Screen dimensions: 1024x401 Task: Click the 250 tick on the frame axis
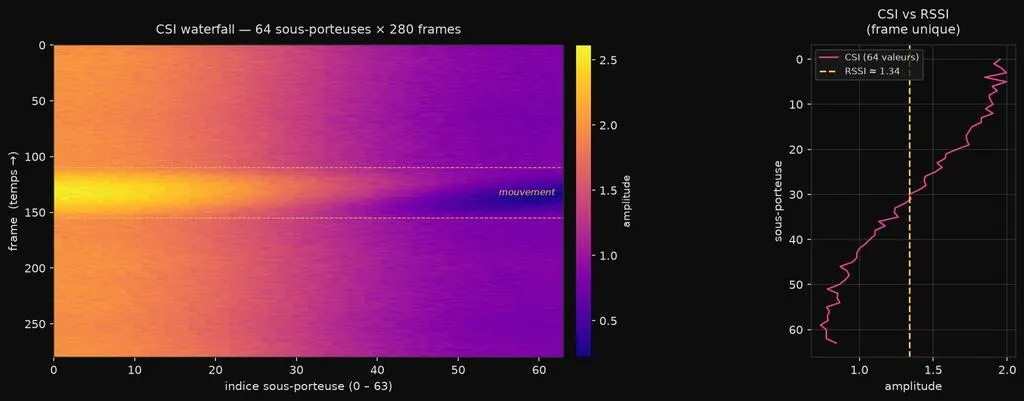(37, 324)
